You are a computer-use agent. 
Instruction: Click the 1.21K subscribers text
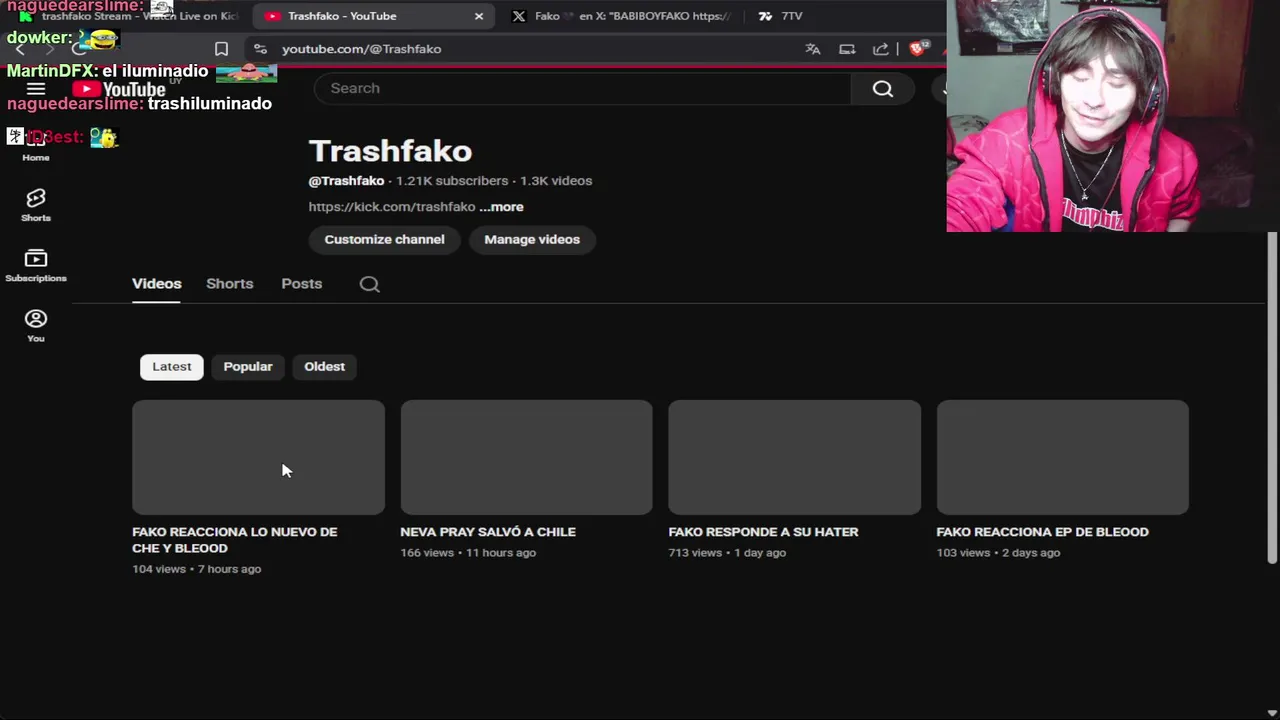click(452, 181)
